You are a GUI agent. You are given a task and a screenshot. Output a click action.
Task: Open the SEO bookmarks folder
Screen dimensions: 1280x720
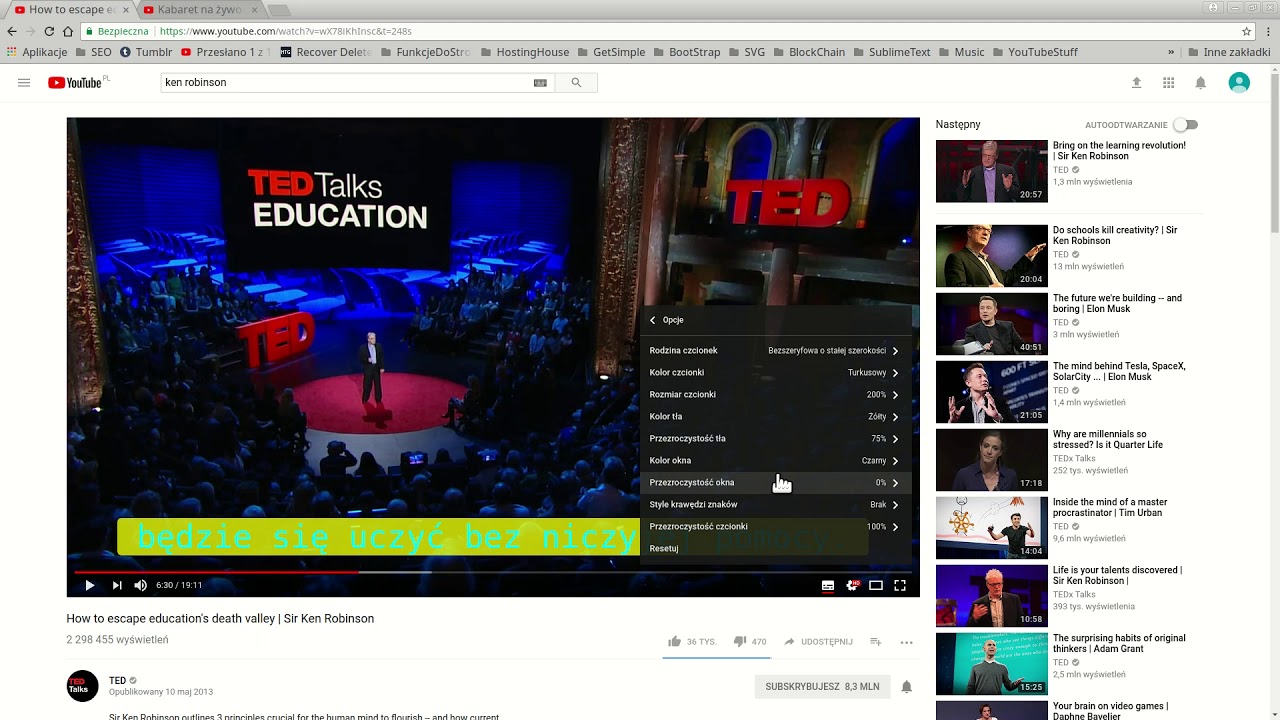pos(94,52)
